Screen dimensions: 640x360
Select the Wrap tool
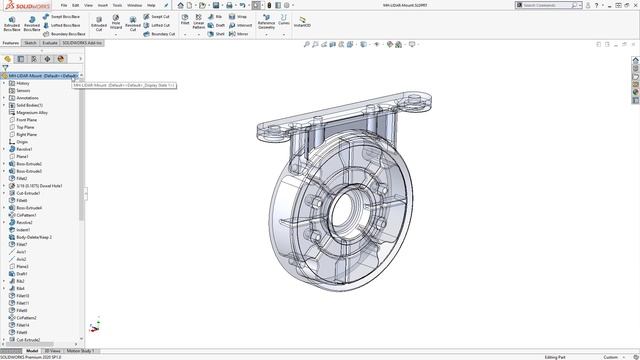(x=238, y=17)
